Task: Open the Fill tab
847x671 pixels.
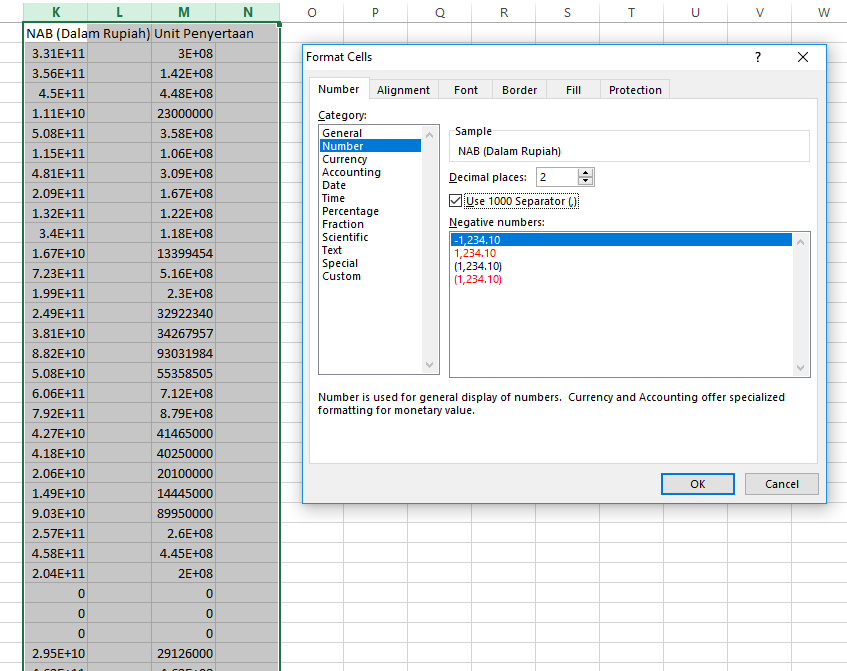Action: (x=573, y=90)
